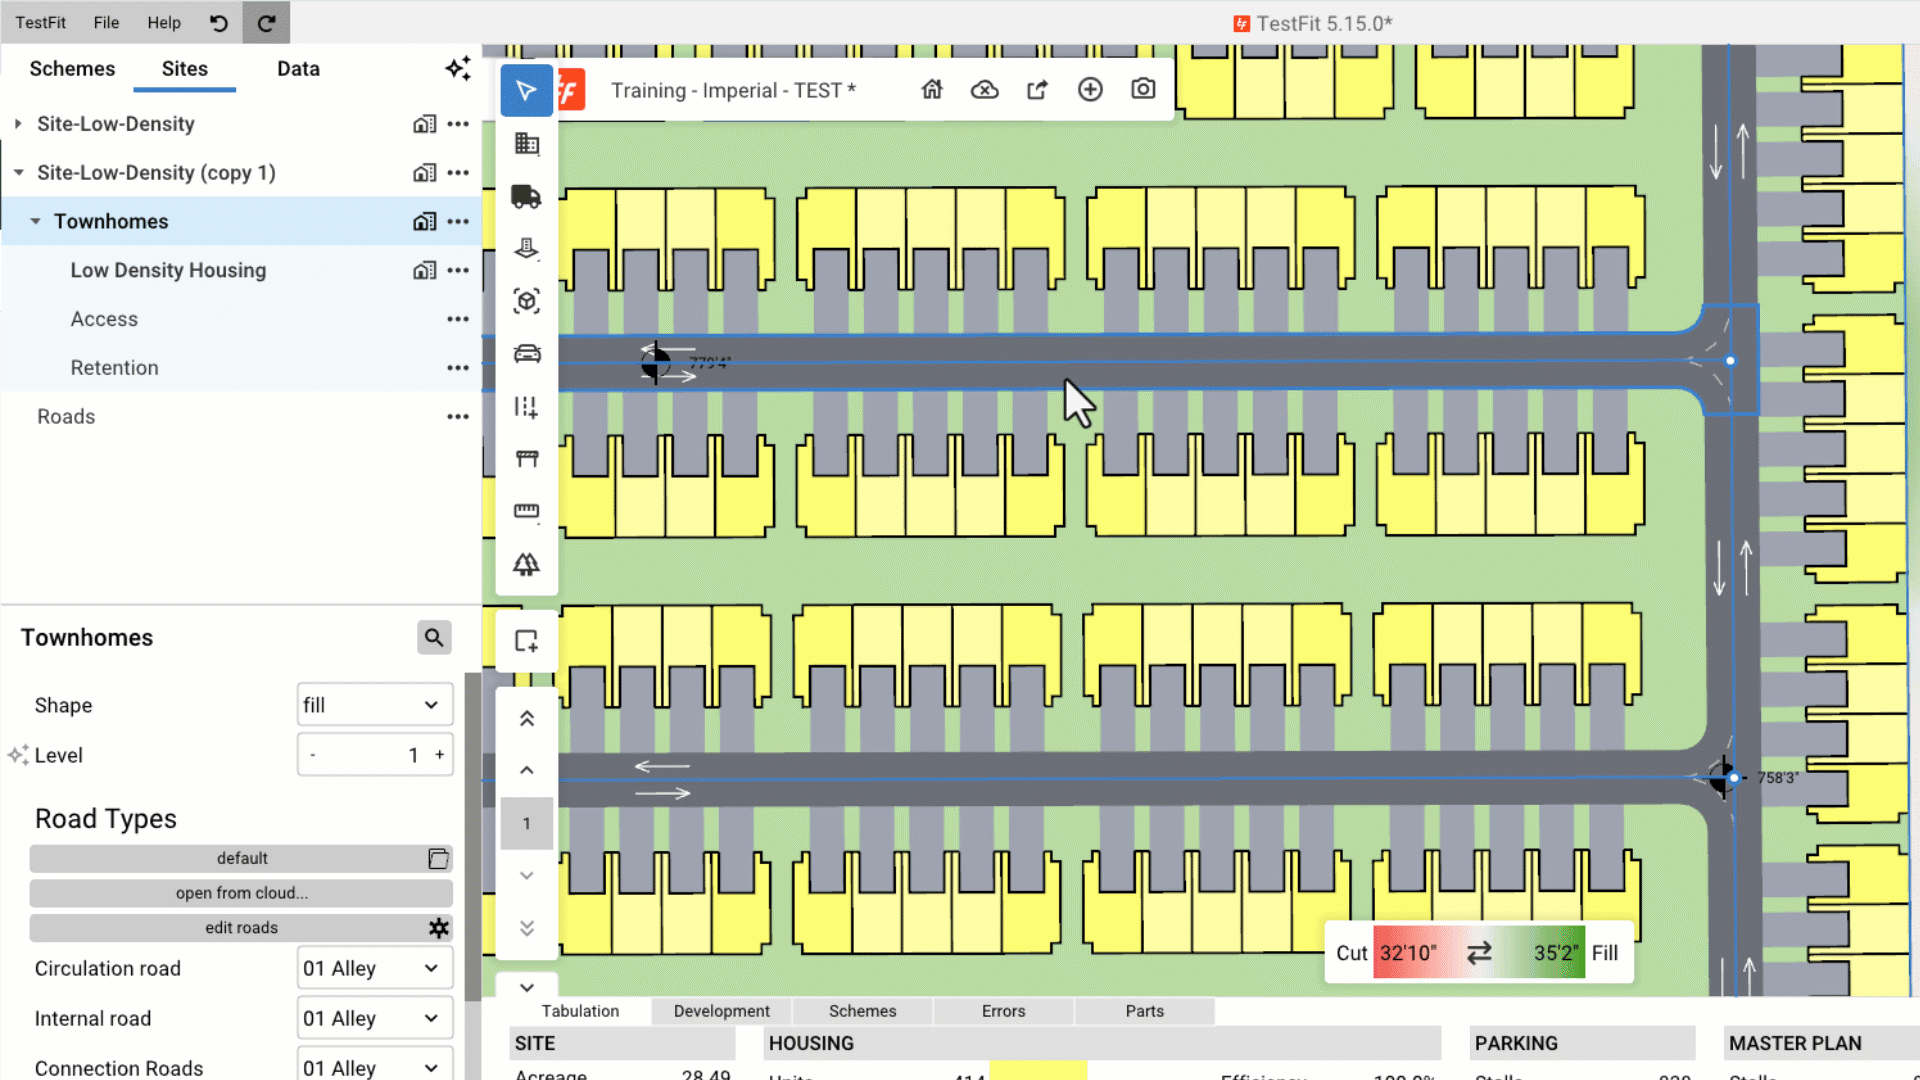Viewport: 1920px width, 1080px height.
Task: Increase Level with plus stepper
Action: click(x=439, y=755)
